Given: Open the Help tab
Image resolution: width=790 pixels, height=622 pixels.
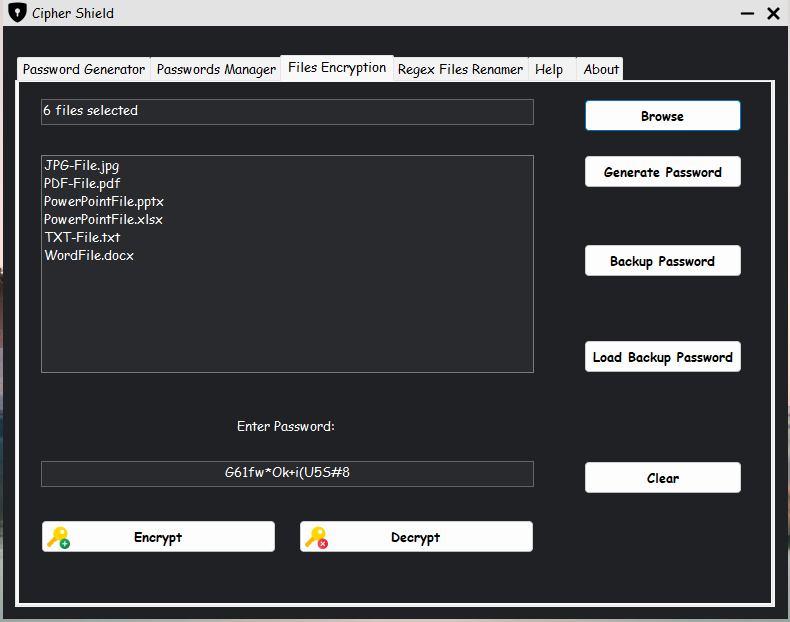Looking at the screenshot, I should pos(549,69).
